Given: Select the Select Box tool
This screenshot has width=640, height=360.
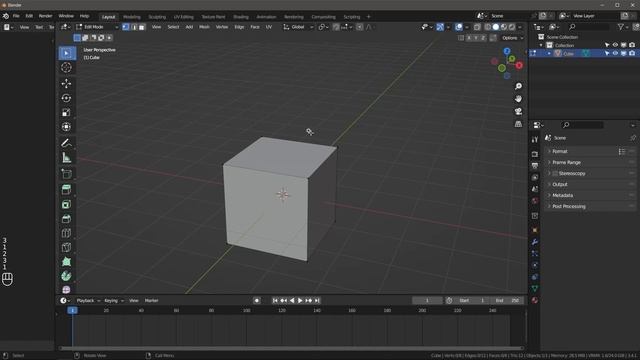Looking at the screenshot, I should tap(66, 53).
